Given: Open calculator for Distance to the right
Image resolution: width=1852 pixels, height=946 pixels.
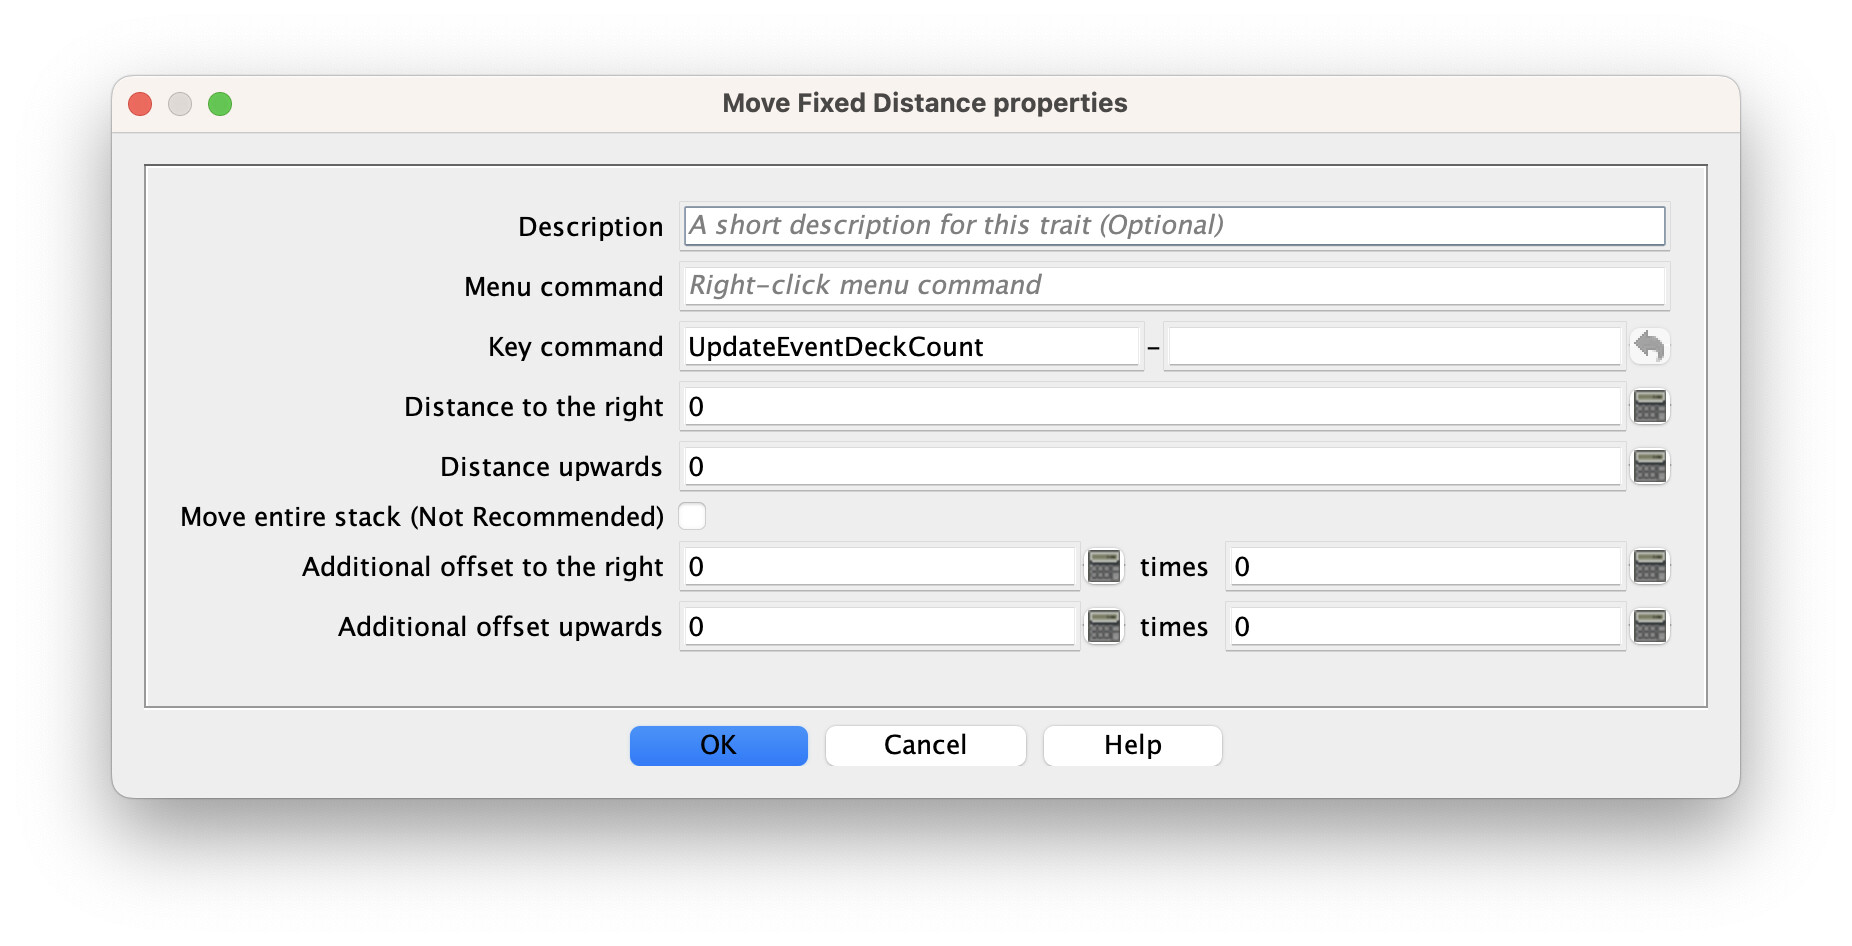Looking at the screenshot, I should (1650, 407).
